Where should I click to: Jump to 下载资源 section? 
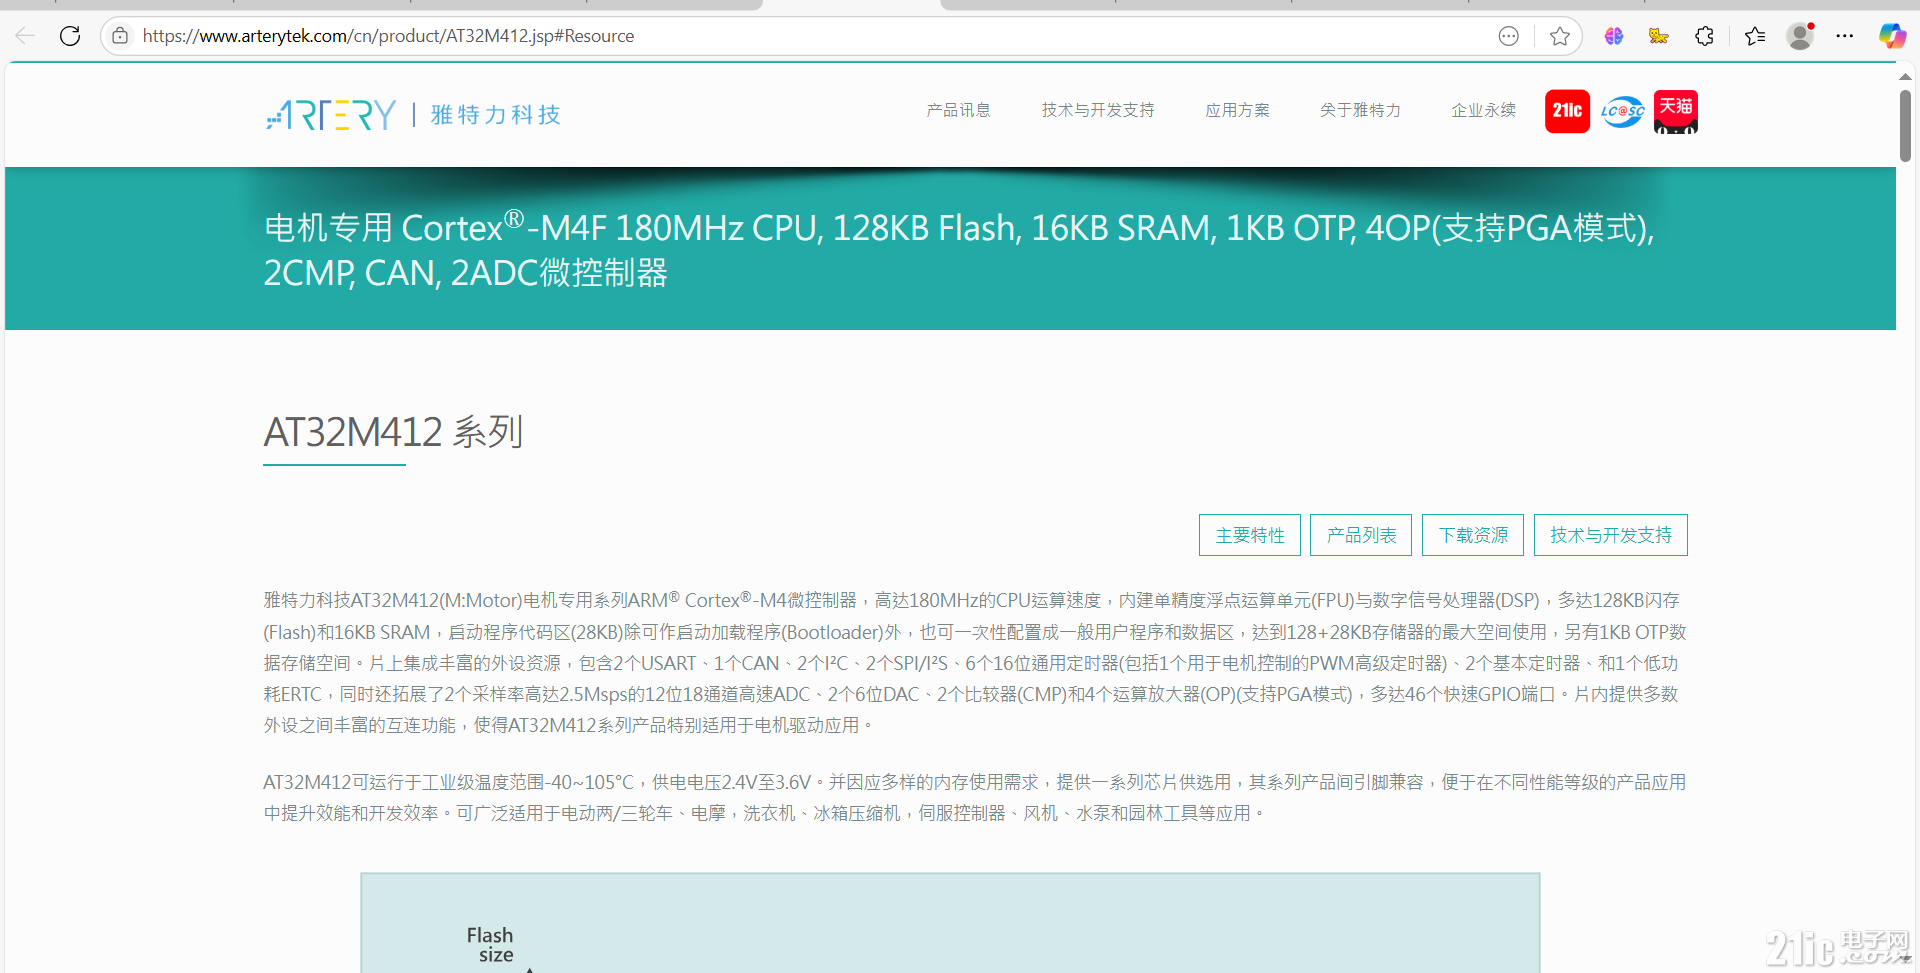pos(1473,535)
